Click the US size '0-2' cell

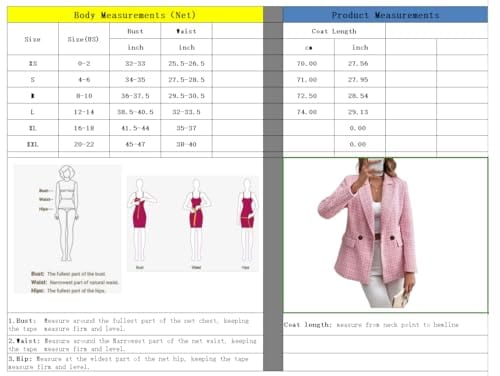[x=84, y=63]
